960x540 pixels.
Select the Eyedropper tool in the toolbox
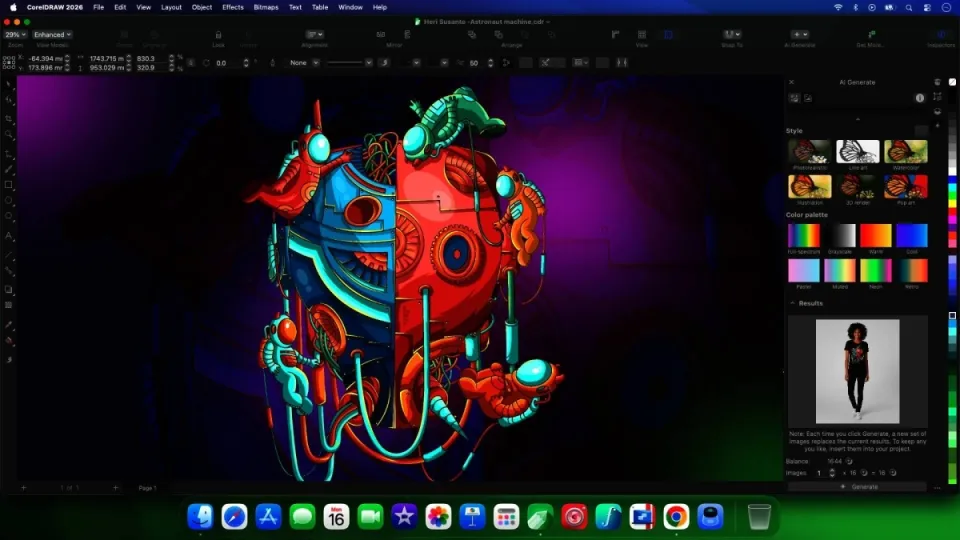click(9, 326)
